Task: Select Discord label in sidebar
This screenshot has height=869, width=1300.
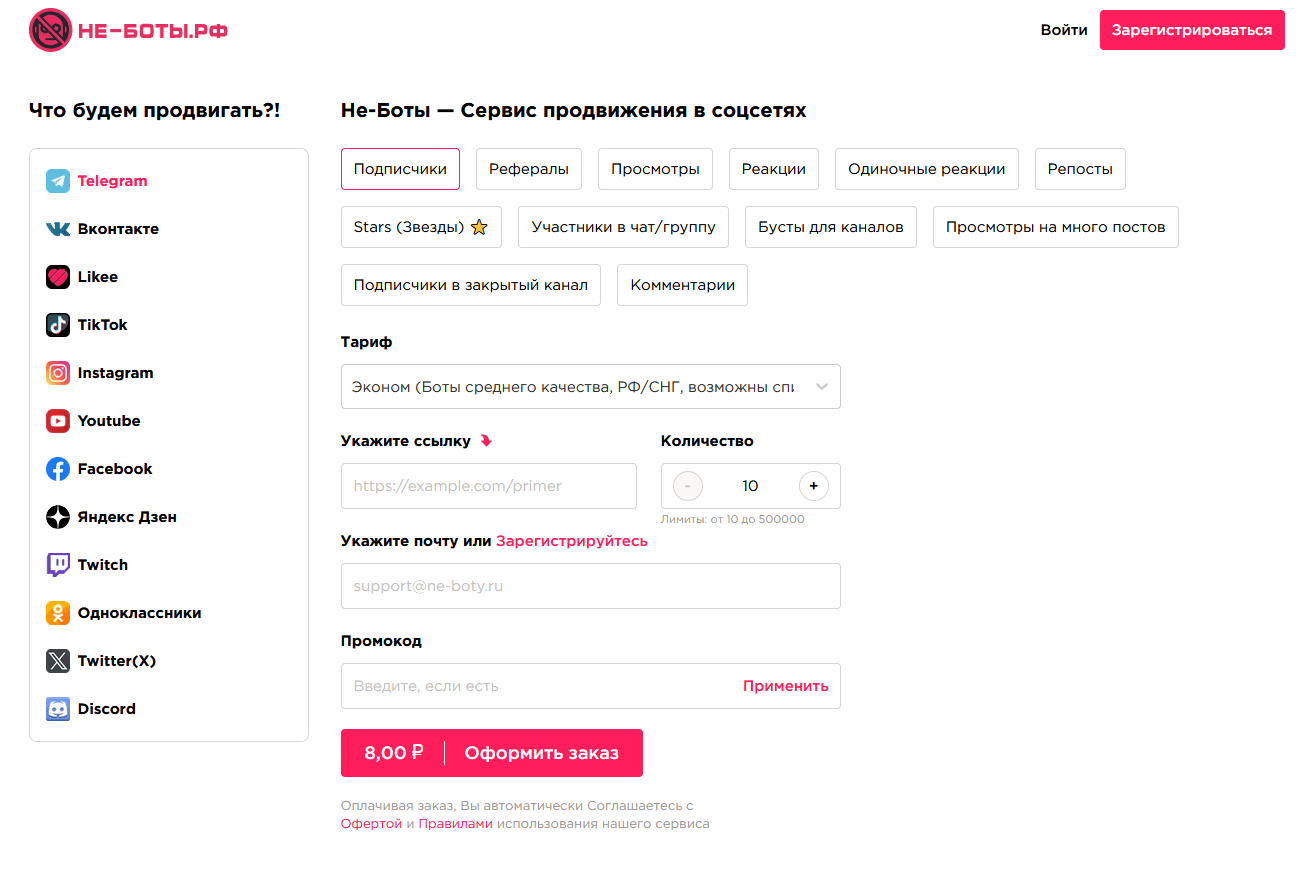Action: pos(107,709)
